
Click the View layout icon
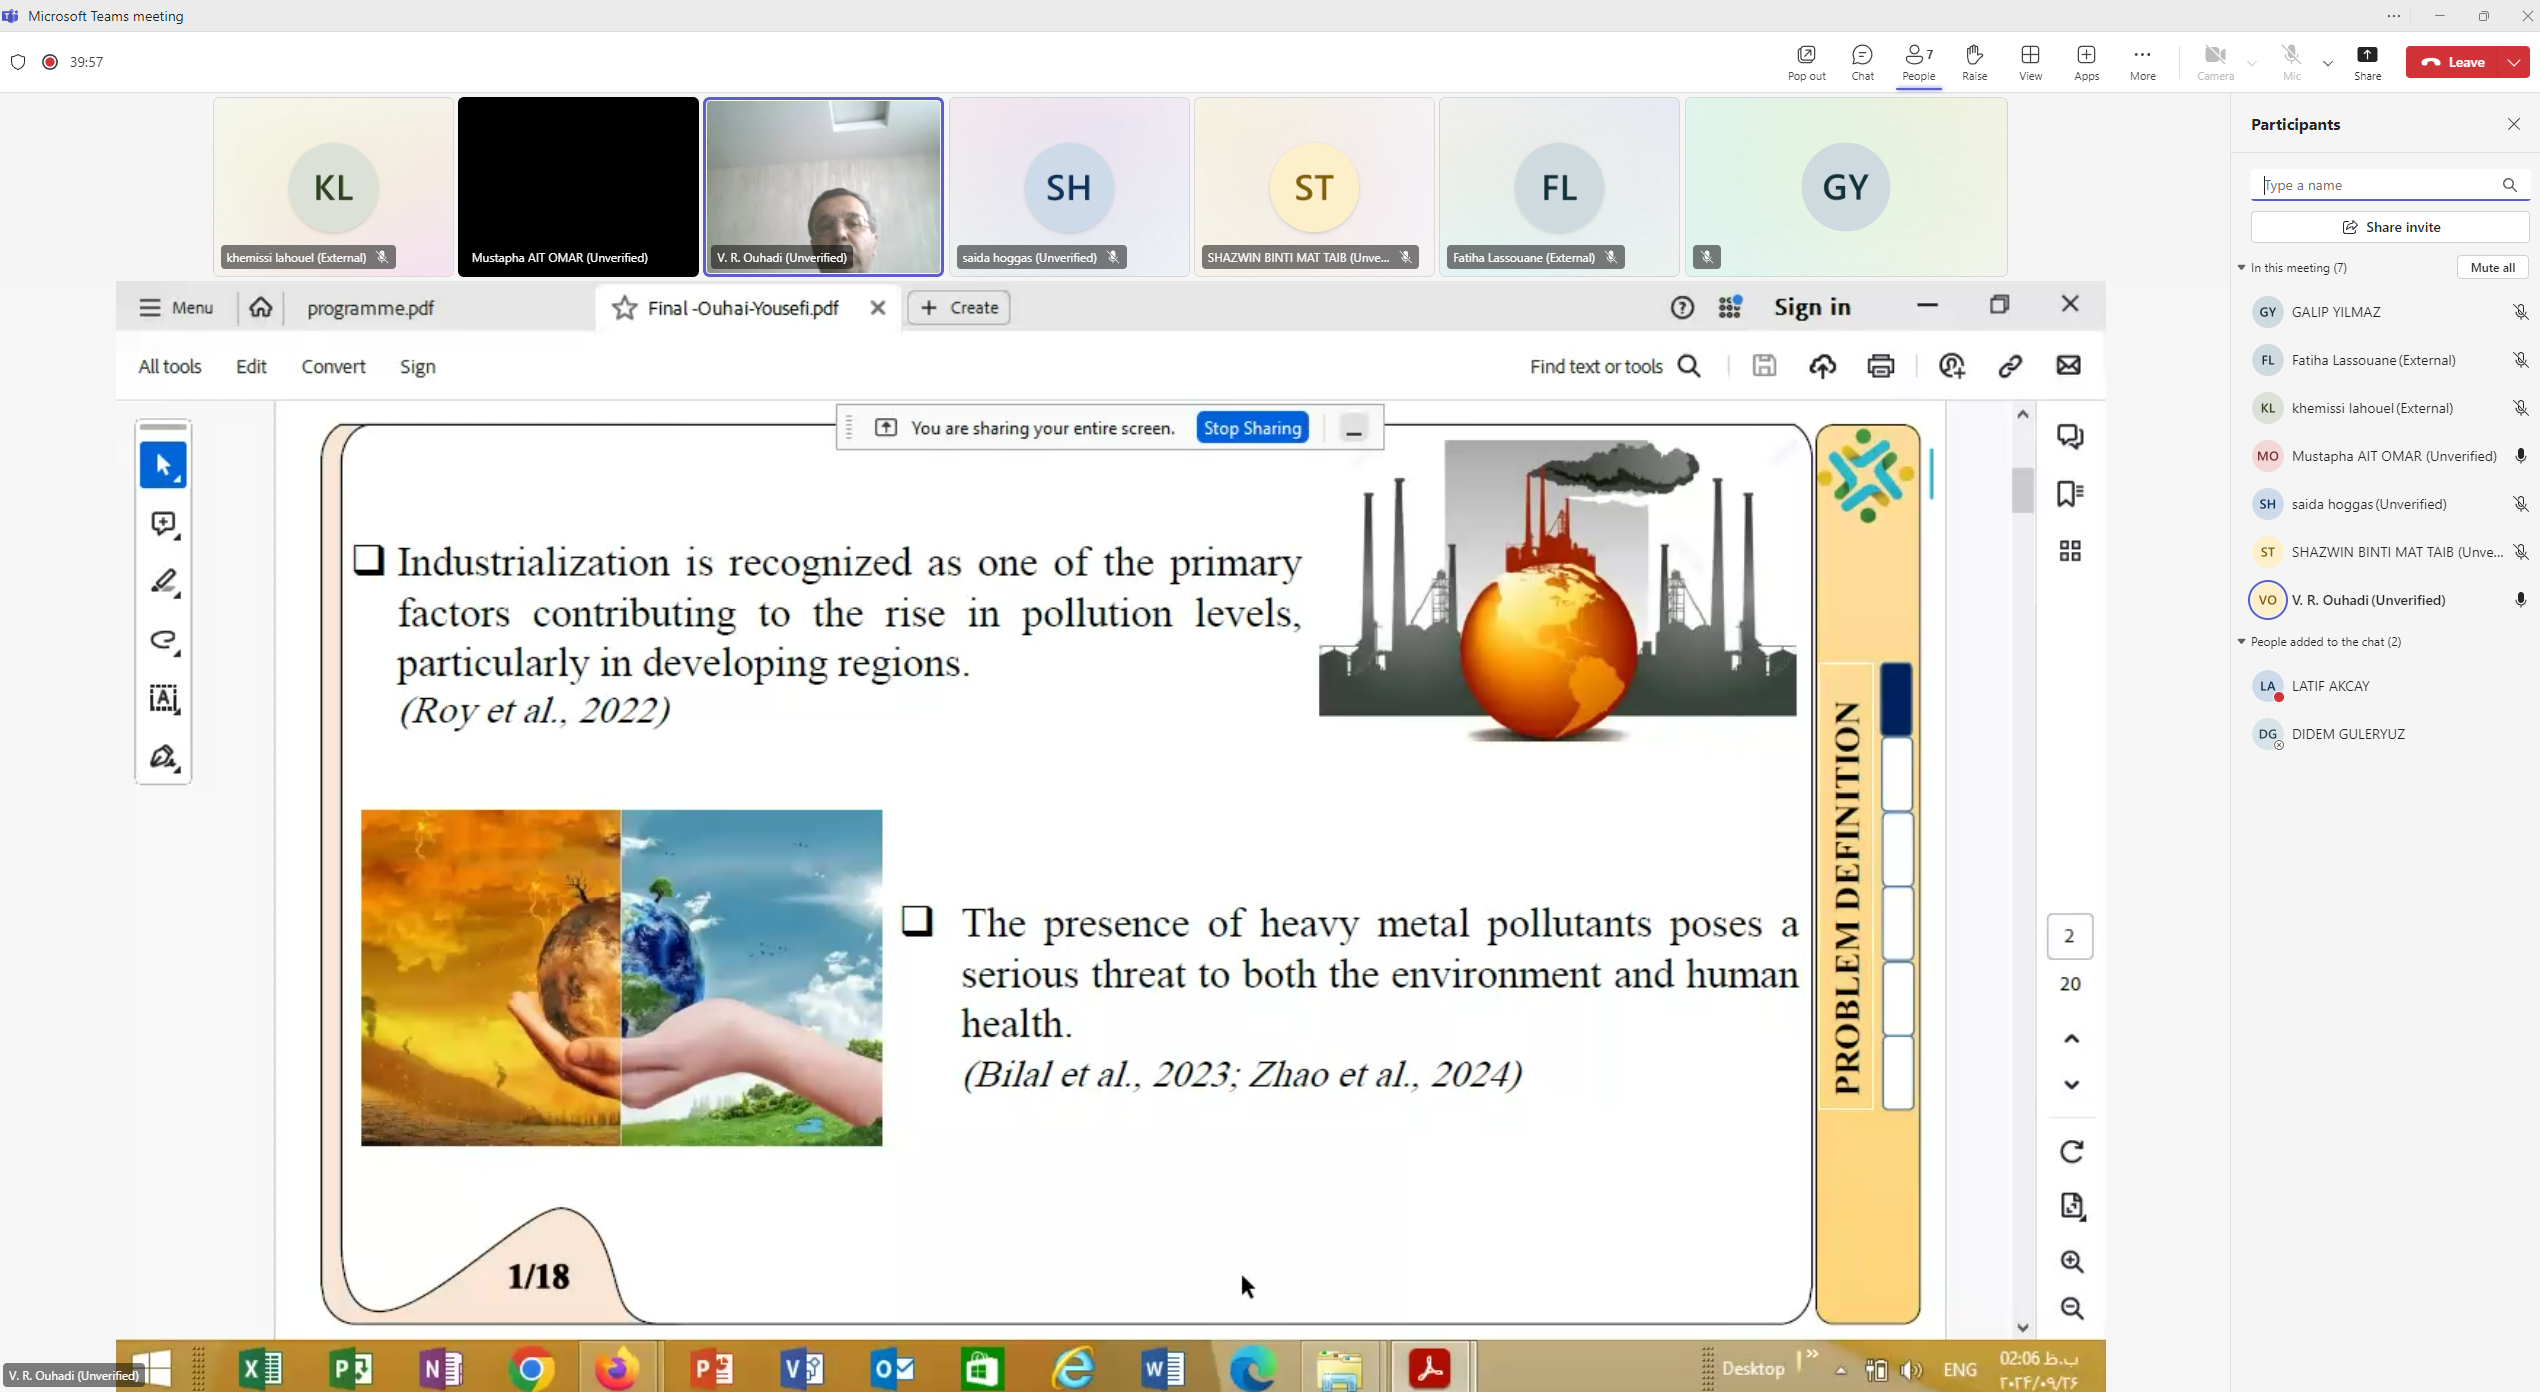(2030, 61)
